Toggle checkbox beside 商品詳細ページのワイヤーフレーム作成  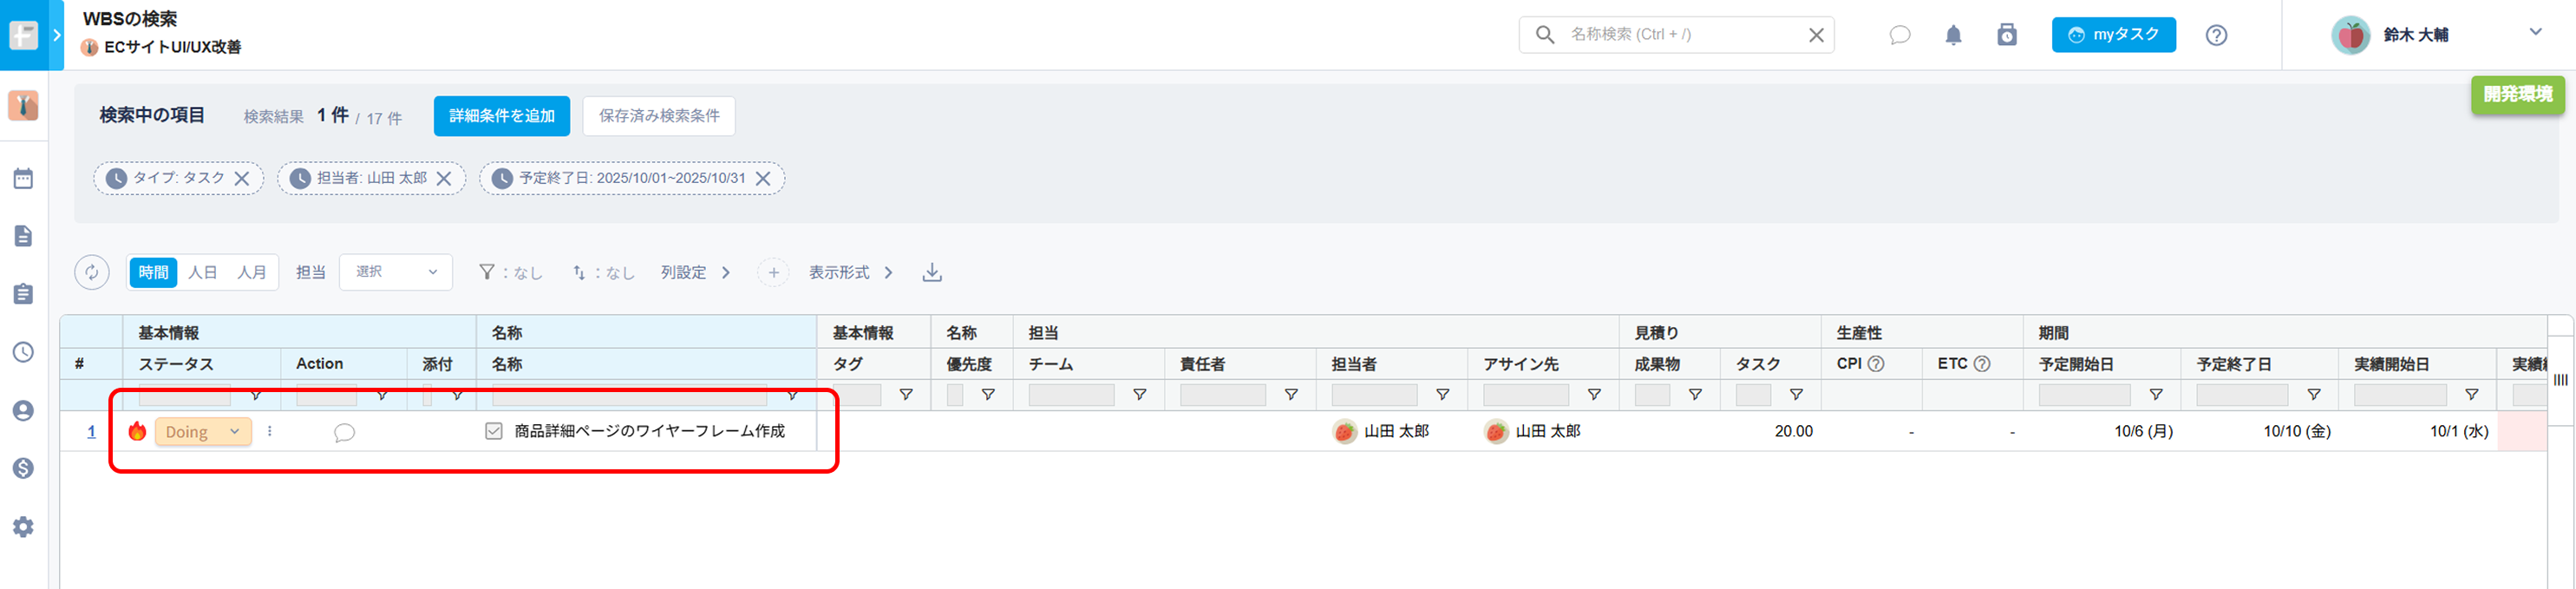coord(494,431)
